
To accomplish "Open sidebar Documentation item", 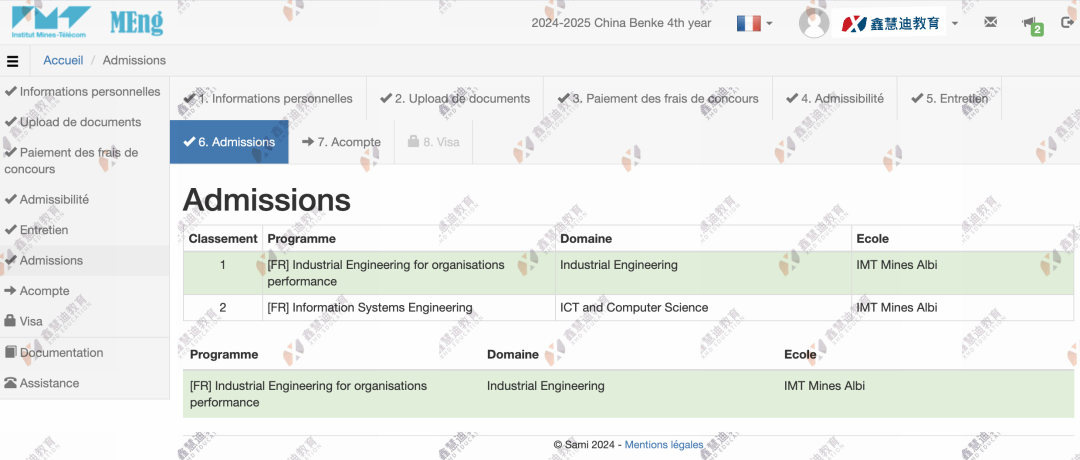I will [84, 353].
